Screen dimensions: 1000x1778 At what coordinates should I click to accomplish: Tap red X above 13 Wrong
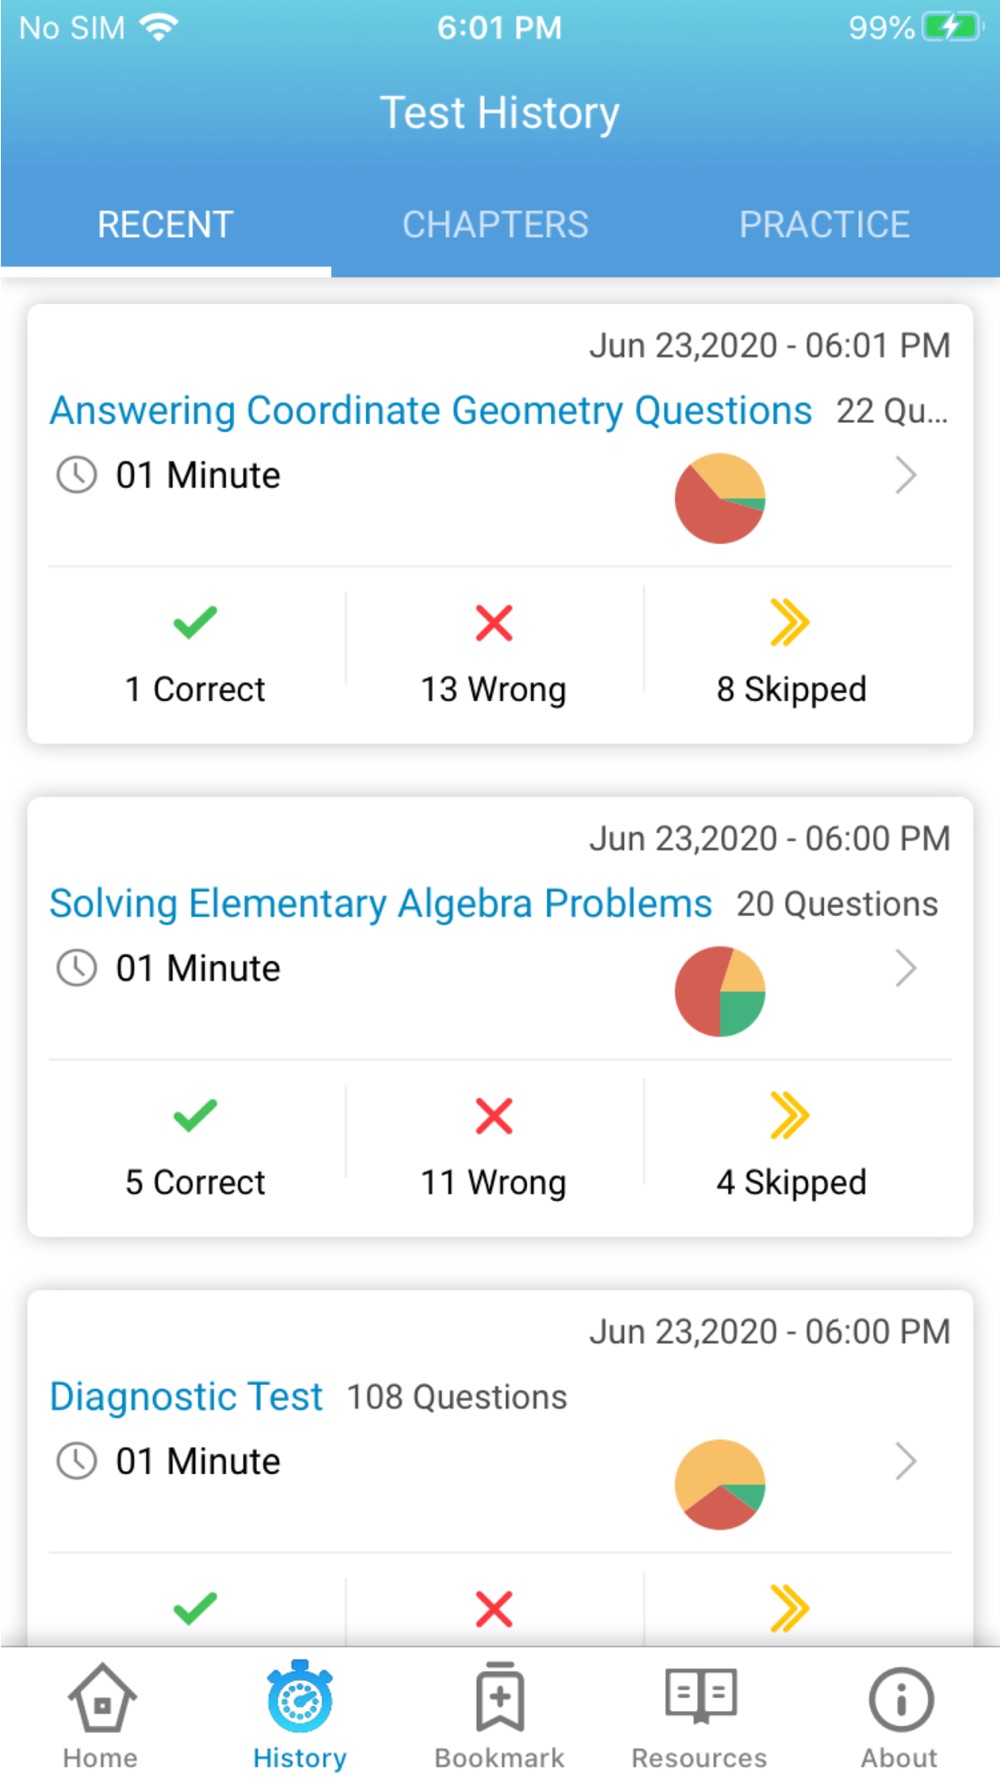pos(494,622)
